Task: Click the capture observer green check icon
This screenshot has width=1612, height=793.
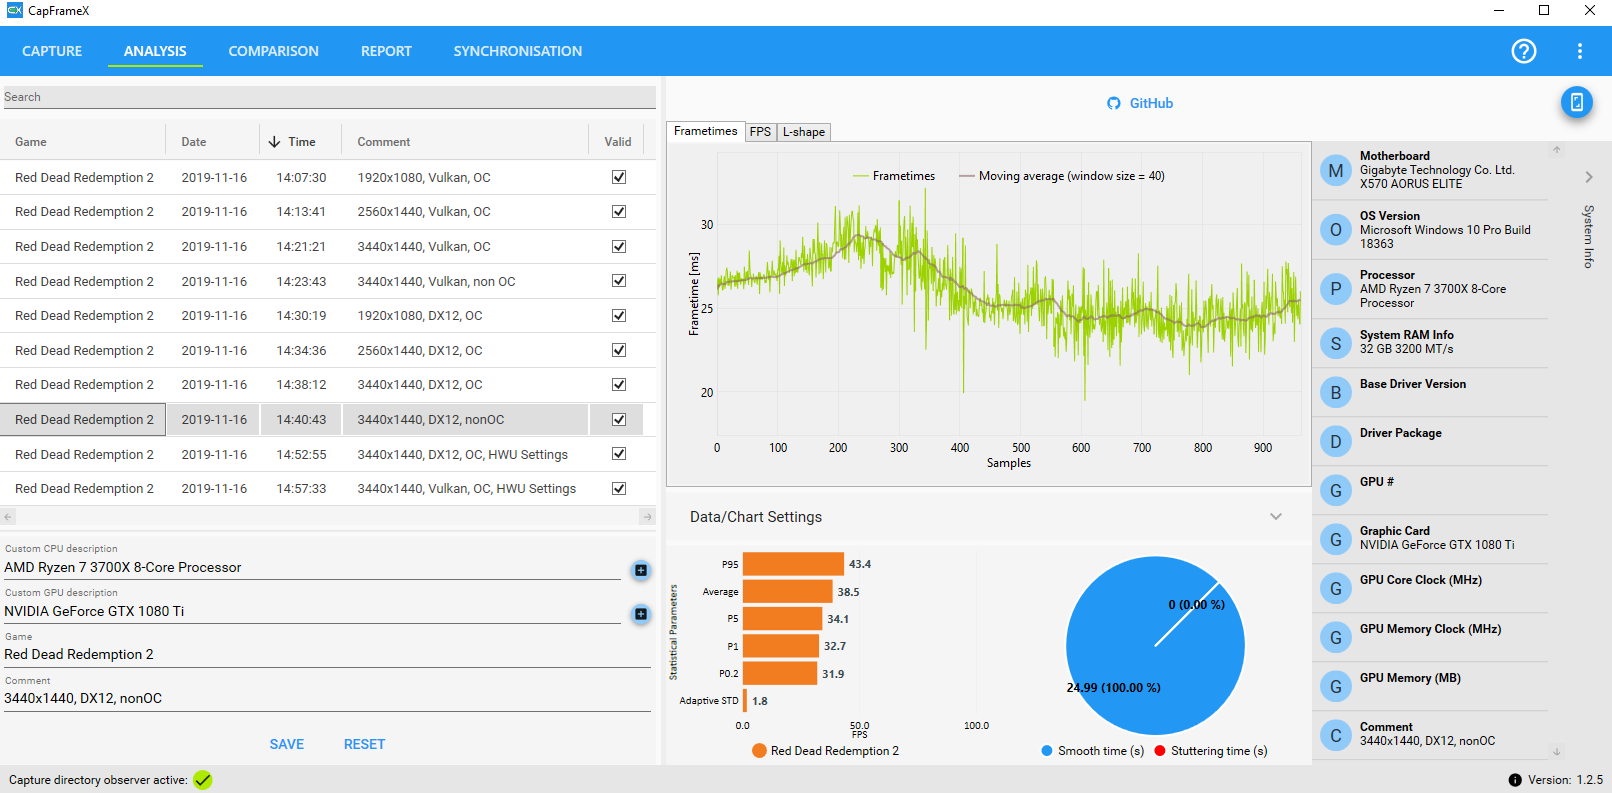Action: pyautogui.click(x=203, y=780)
